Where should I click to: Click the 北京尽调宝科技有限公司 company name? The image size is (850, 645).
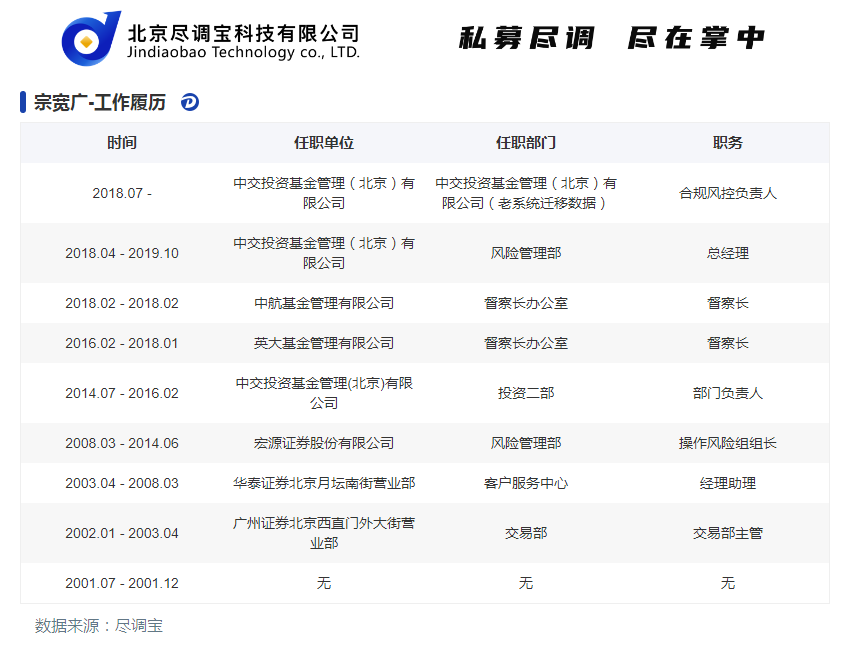point(243,31)
